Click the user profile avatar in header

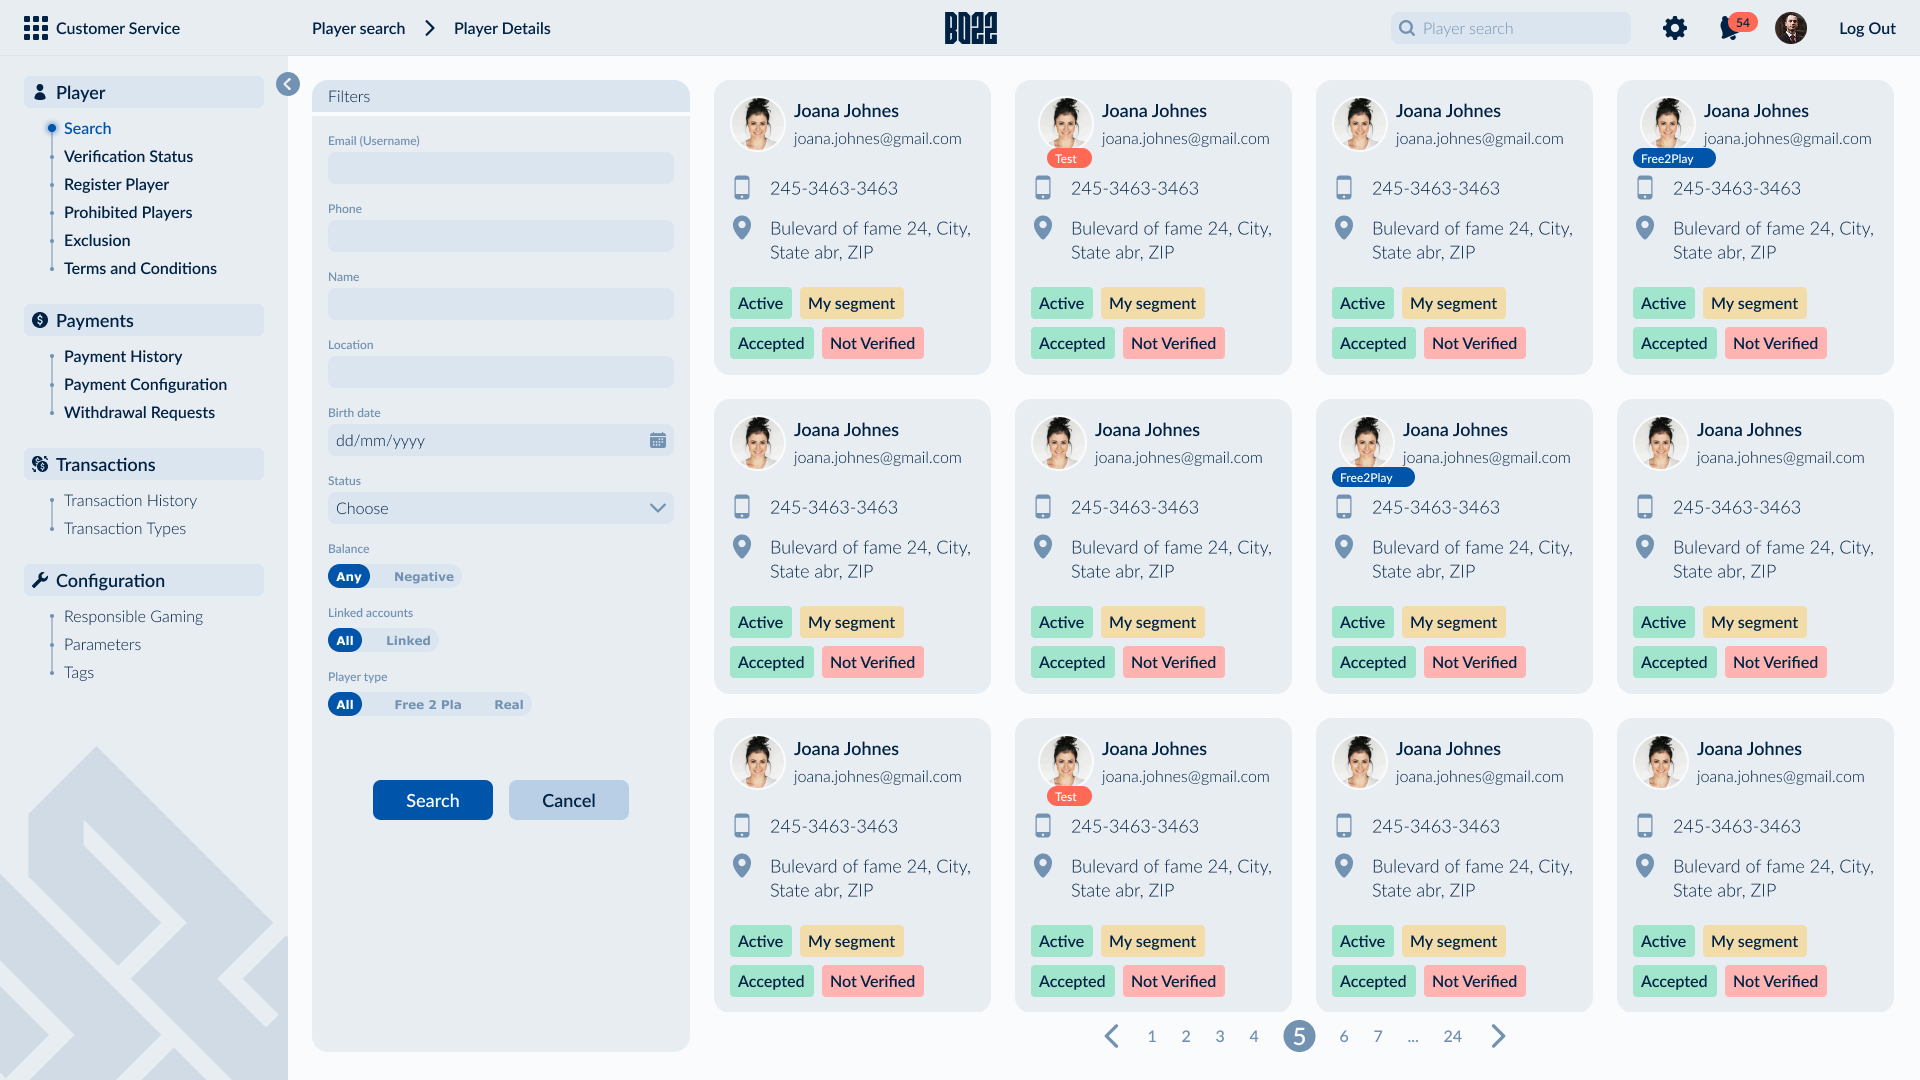coord(1790,28)
